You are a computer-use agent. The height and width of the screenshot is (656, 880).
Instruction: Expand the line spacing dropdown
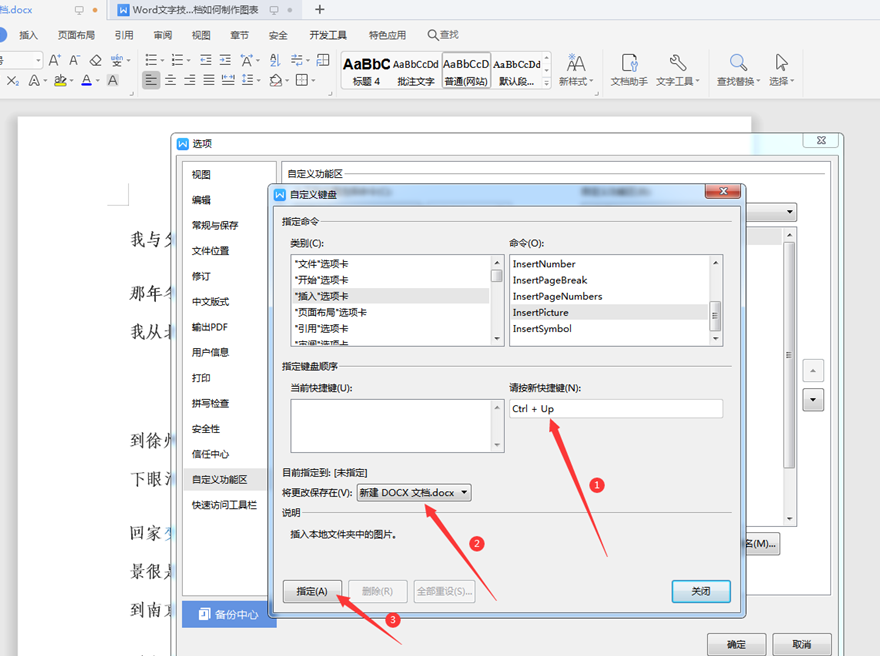pos(258,81)
